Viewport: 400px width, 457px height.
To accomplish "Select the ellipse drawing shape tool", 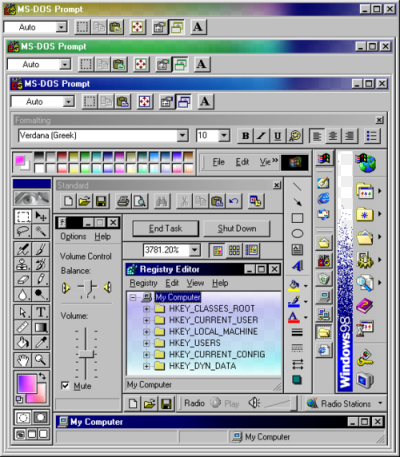I will pyautogui.click(x=297, y=234).
